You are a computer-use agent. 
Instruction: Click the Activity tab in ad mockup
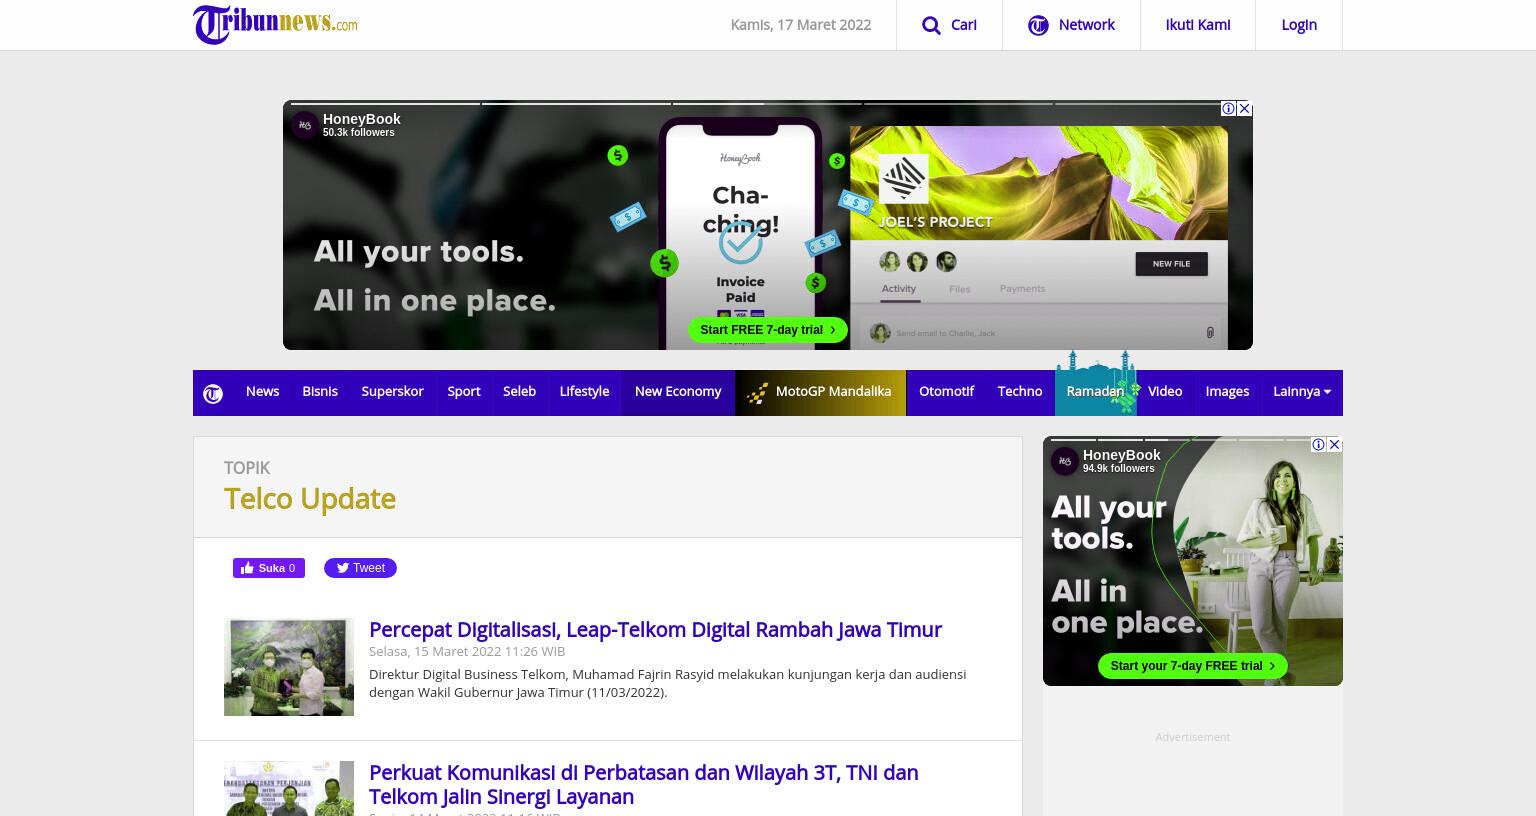coord(898,289)
